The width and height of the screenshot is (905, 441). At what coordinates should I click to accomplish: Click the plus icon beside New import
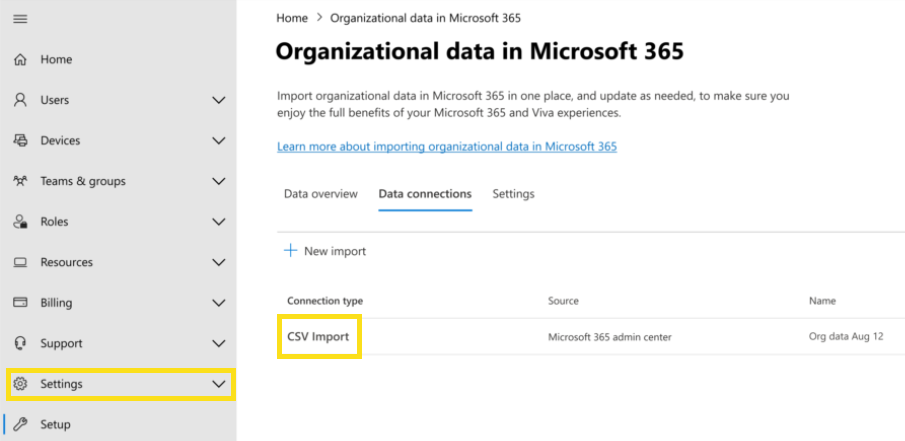point(290,251)
